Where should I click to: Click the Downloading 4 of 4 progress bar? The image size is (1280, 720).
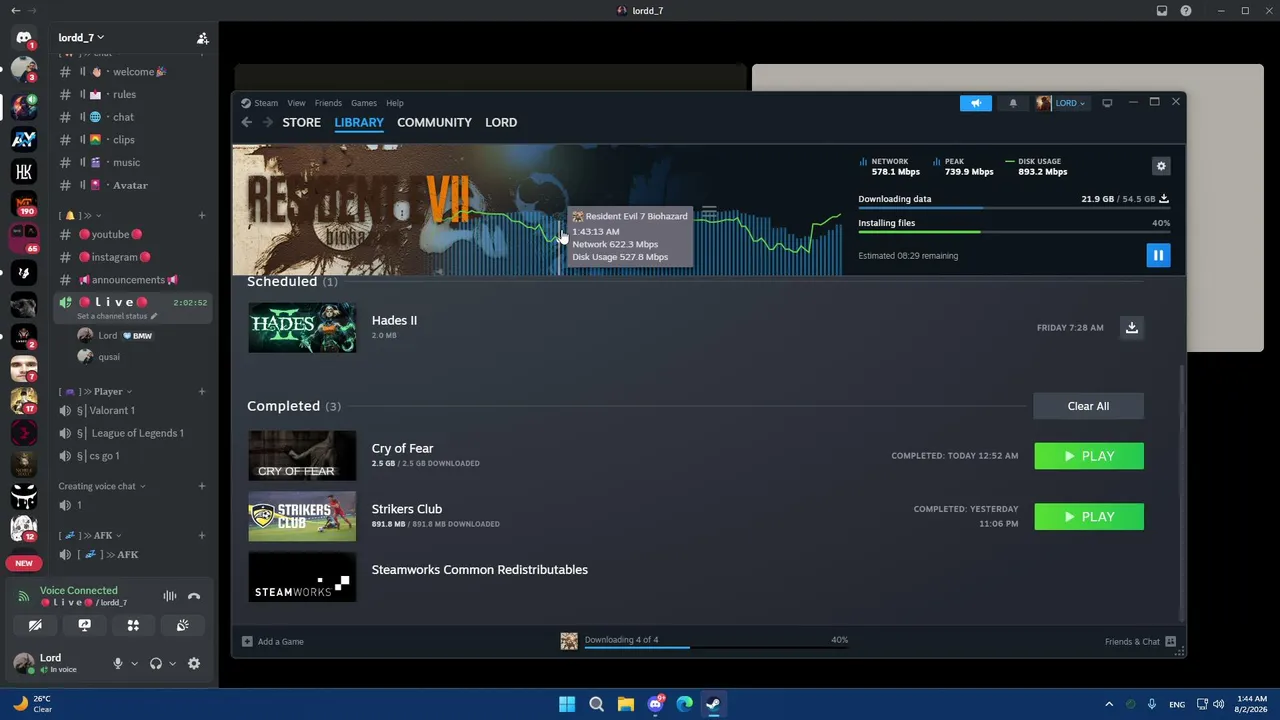(x=717, y=647)
